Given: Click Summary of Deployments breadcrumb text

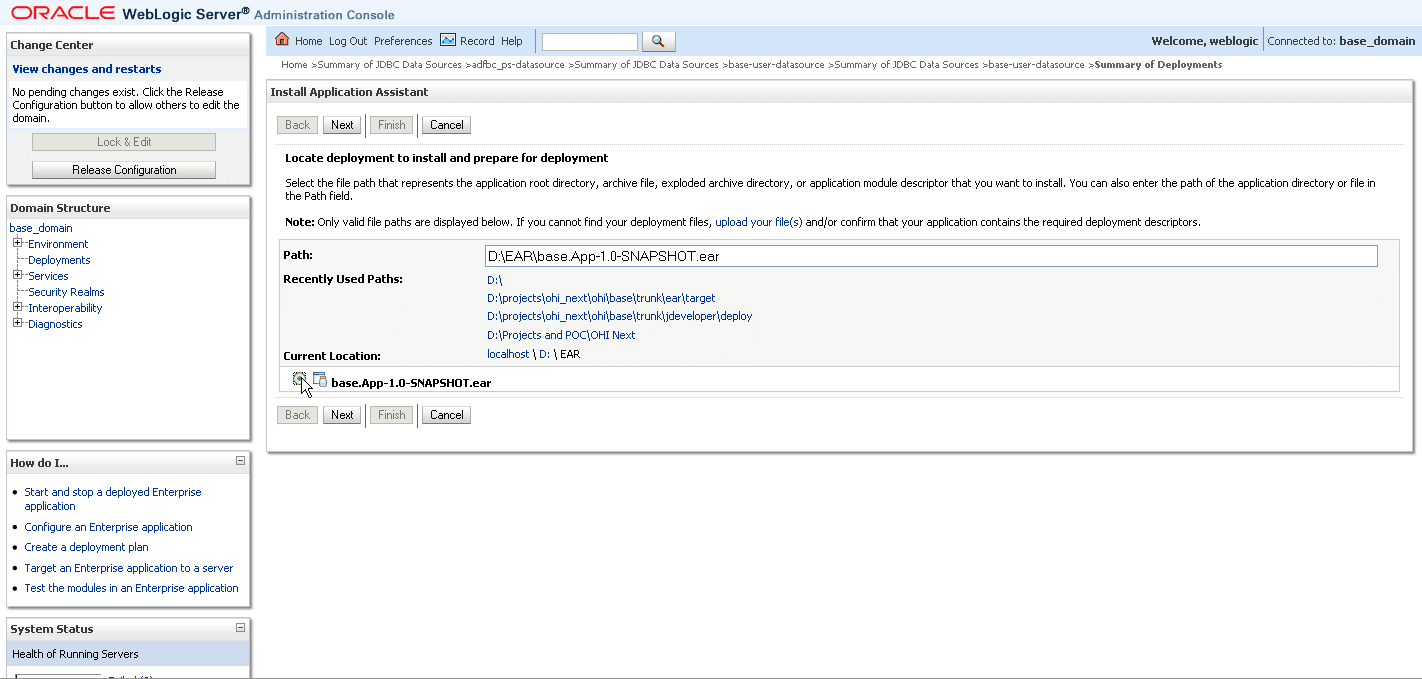Looking at the screenshot, I should tap(1158, 65).
